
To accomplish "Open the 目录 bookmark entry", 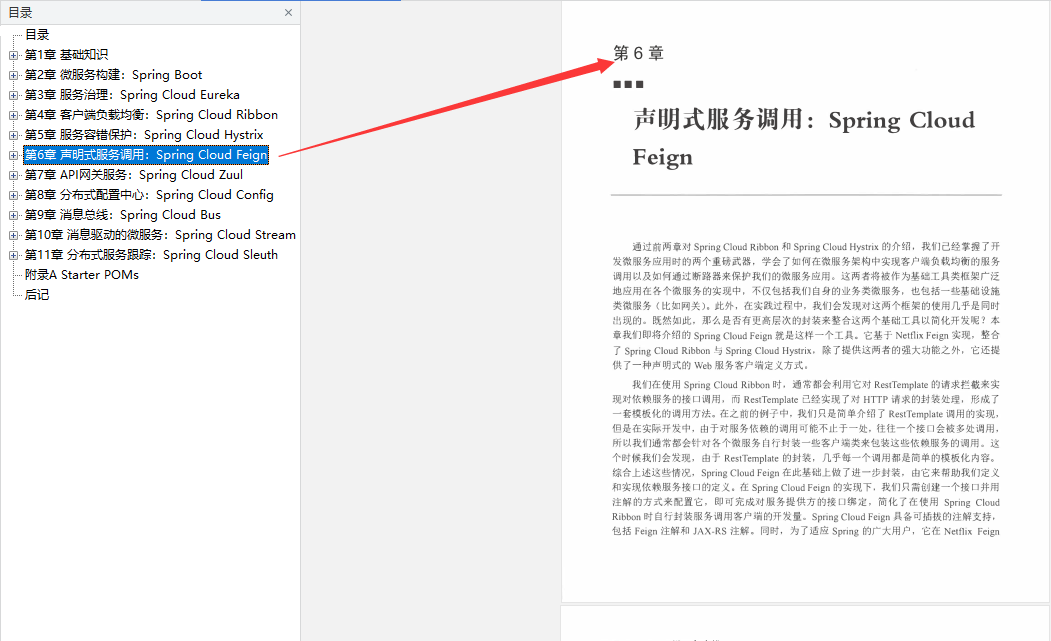I will pyautogui.click(x=37, y=35).
